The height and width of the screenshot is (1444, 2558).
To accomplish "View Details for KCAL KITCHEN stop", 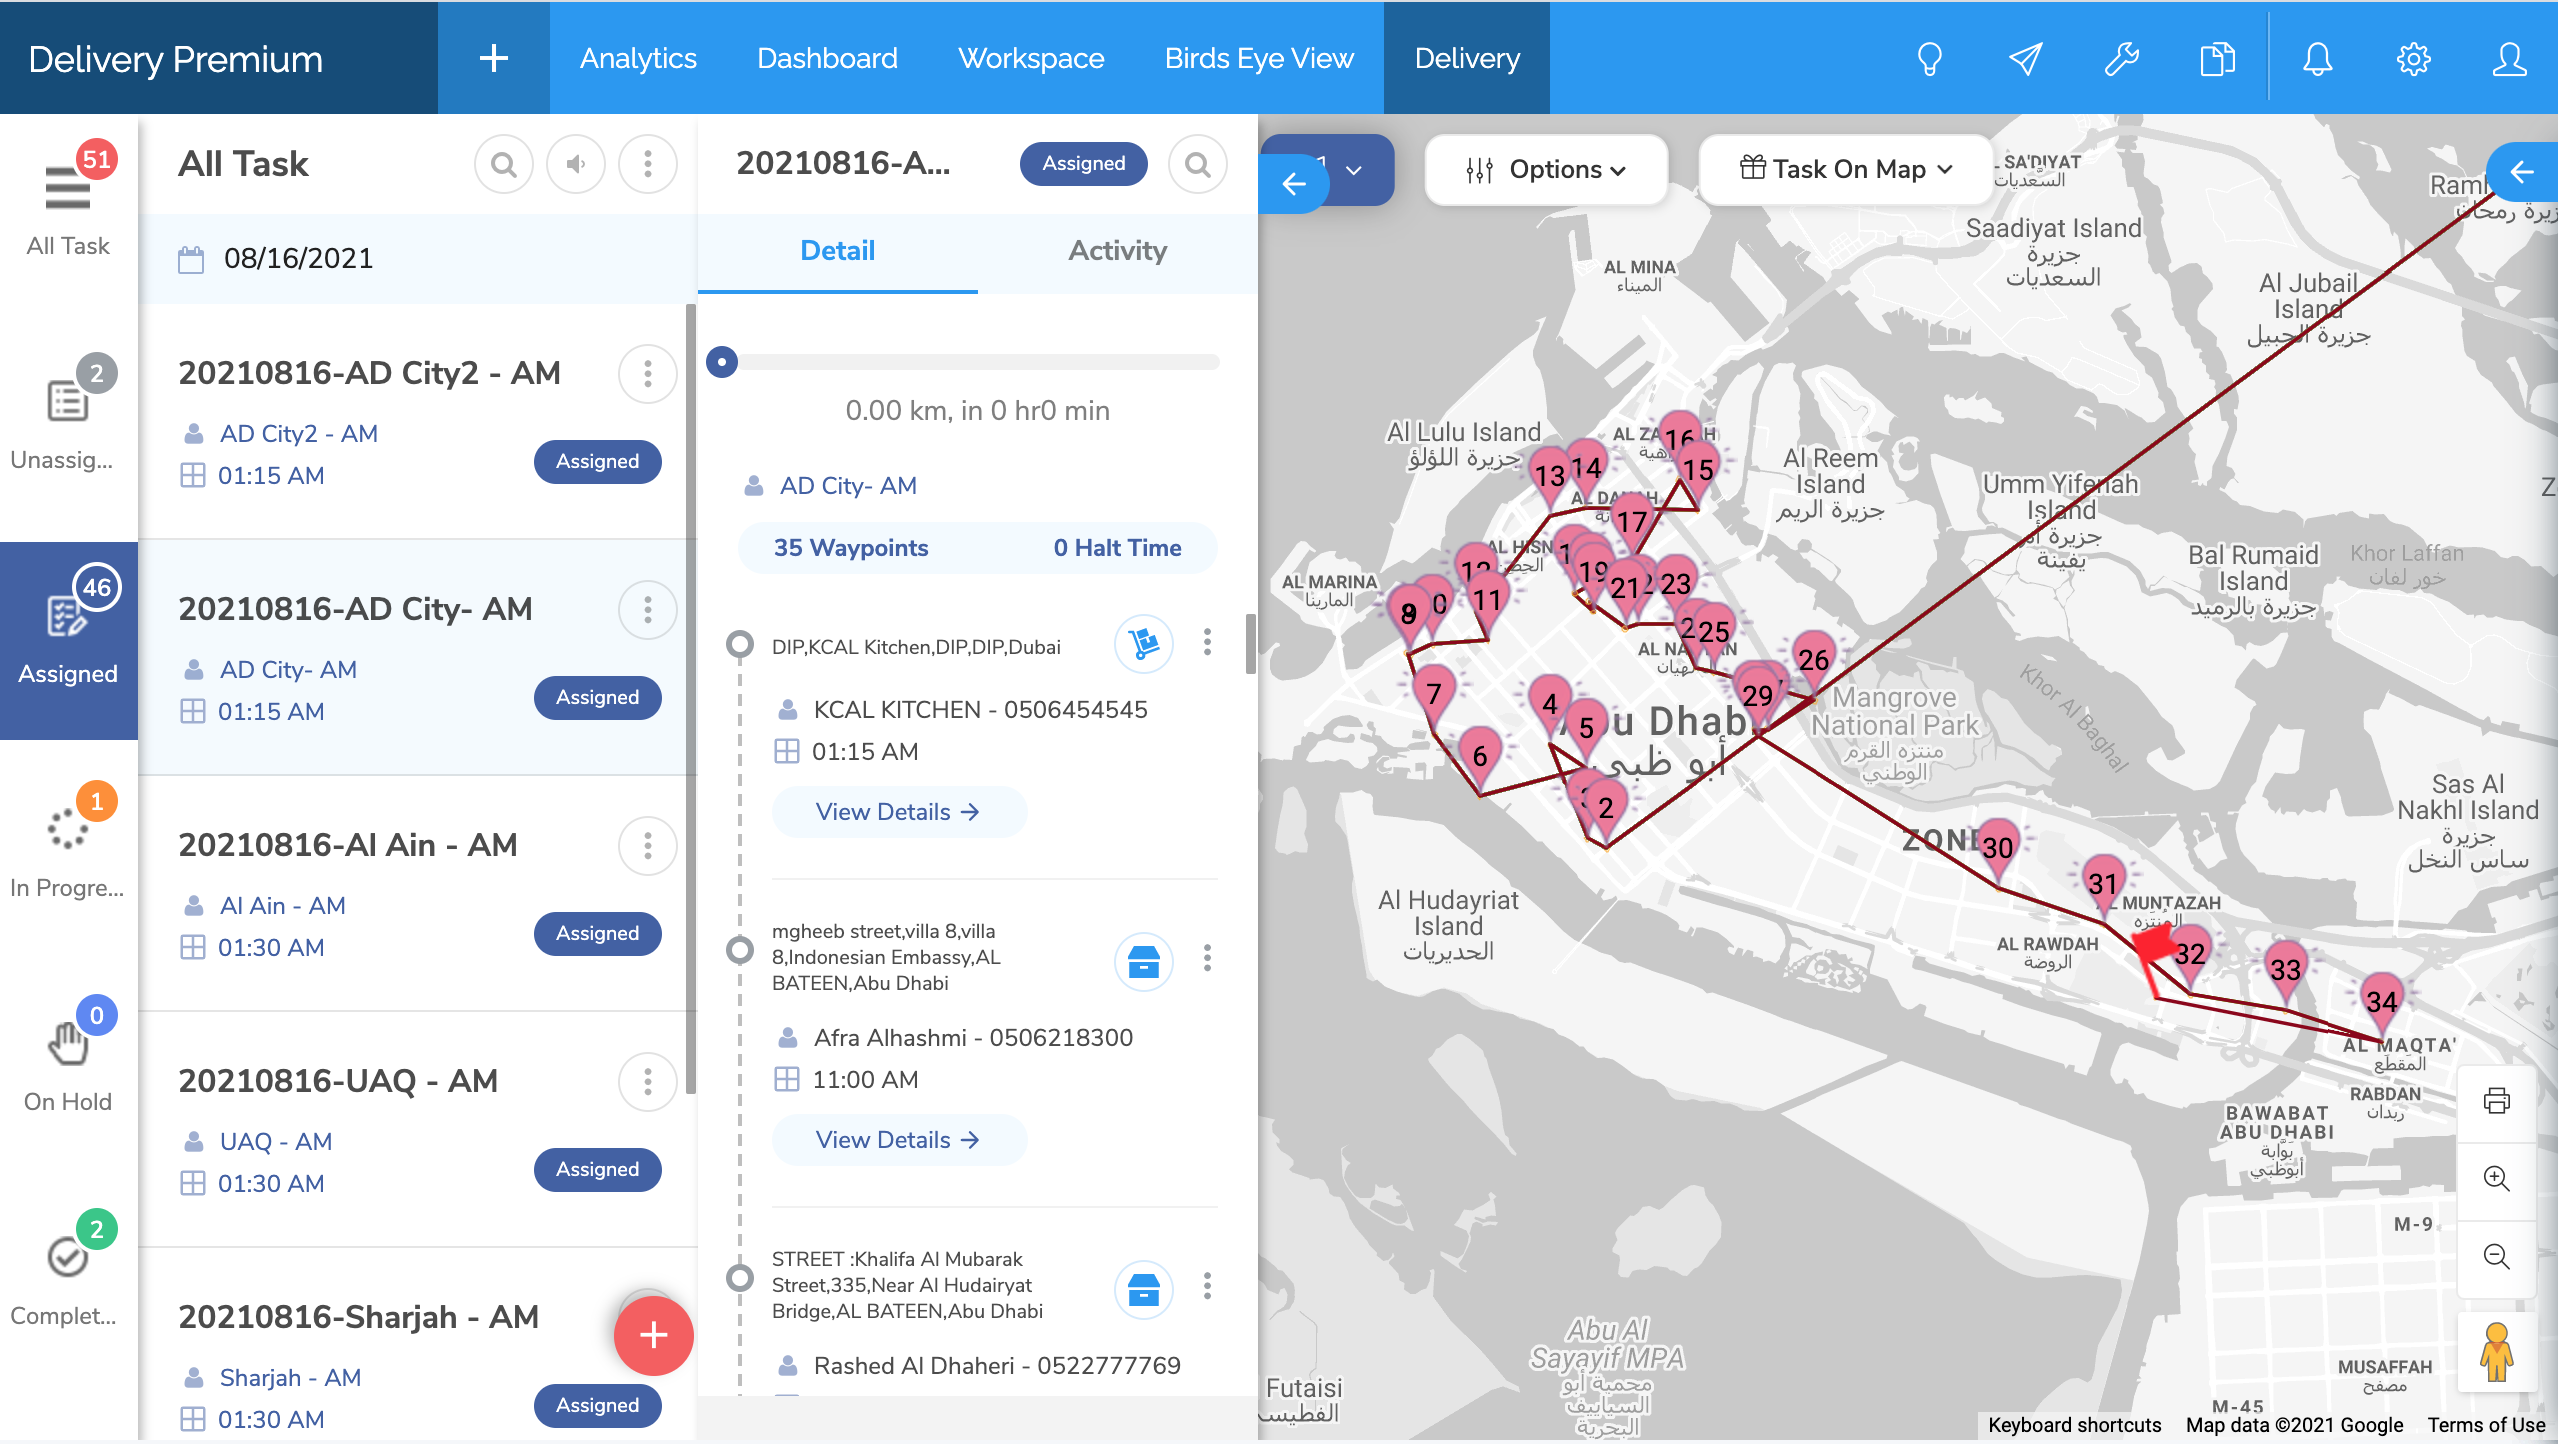I will pos(898,812).
